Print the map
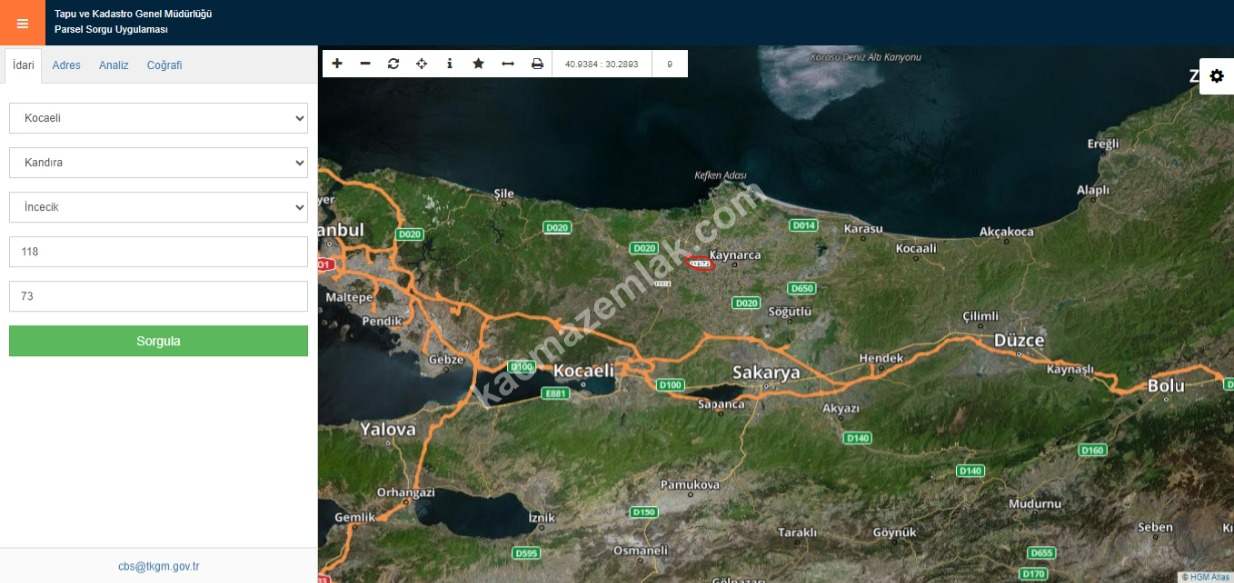The height and width of the screenshot is (583, 1234). coord(537,64)
